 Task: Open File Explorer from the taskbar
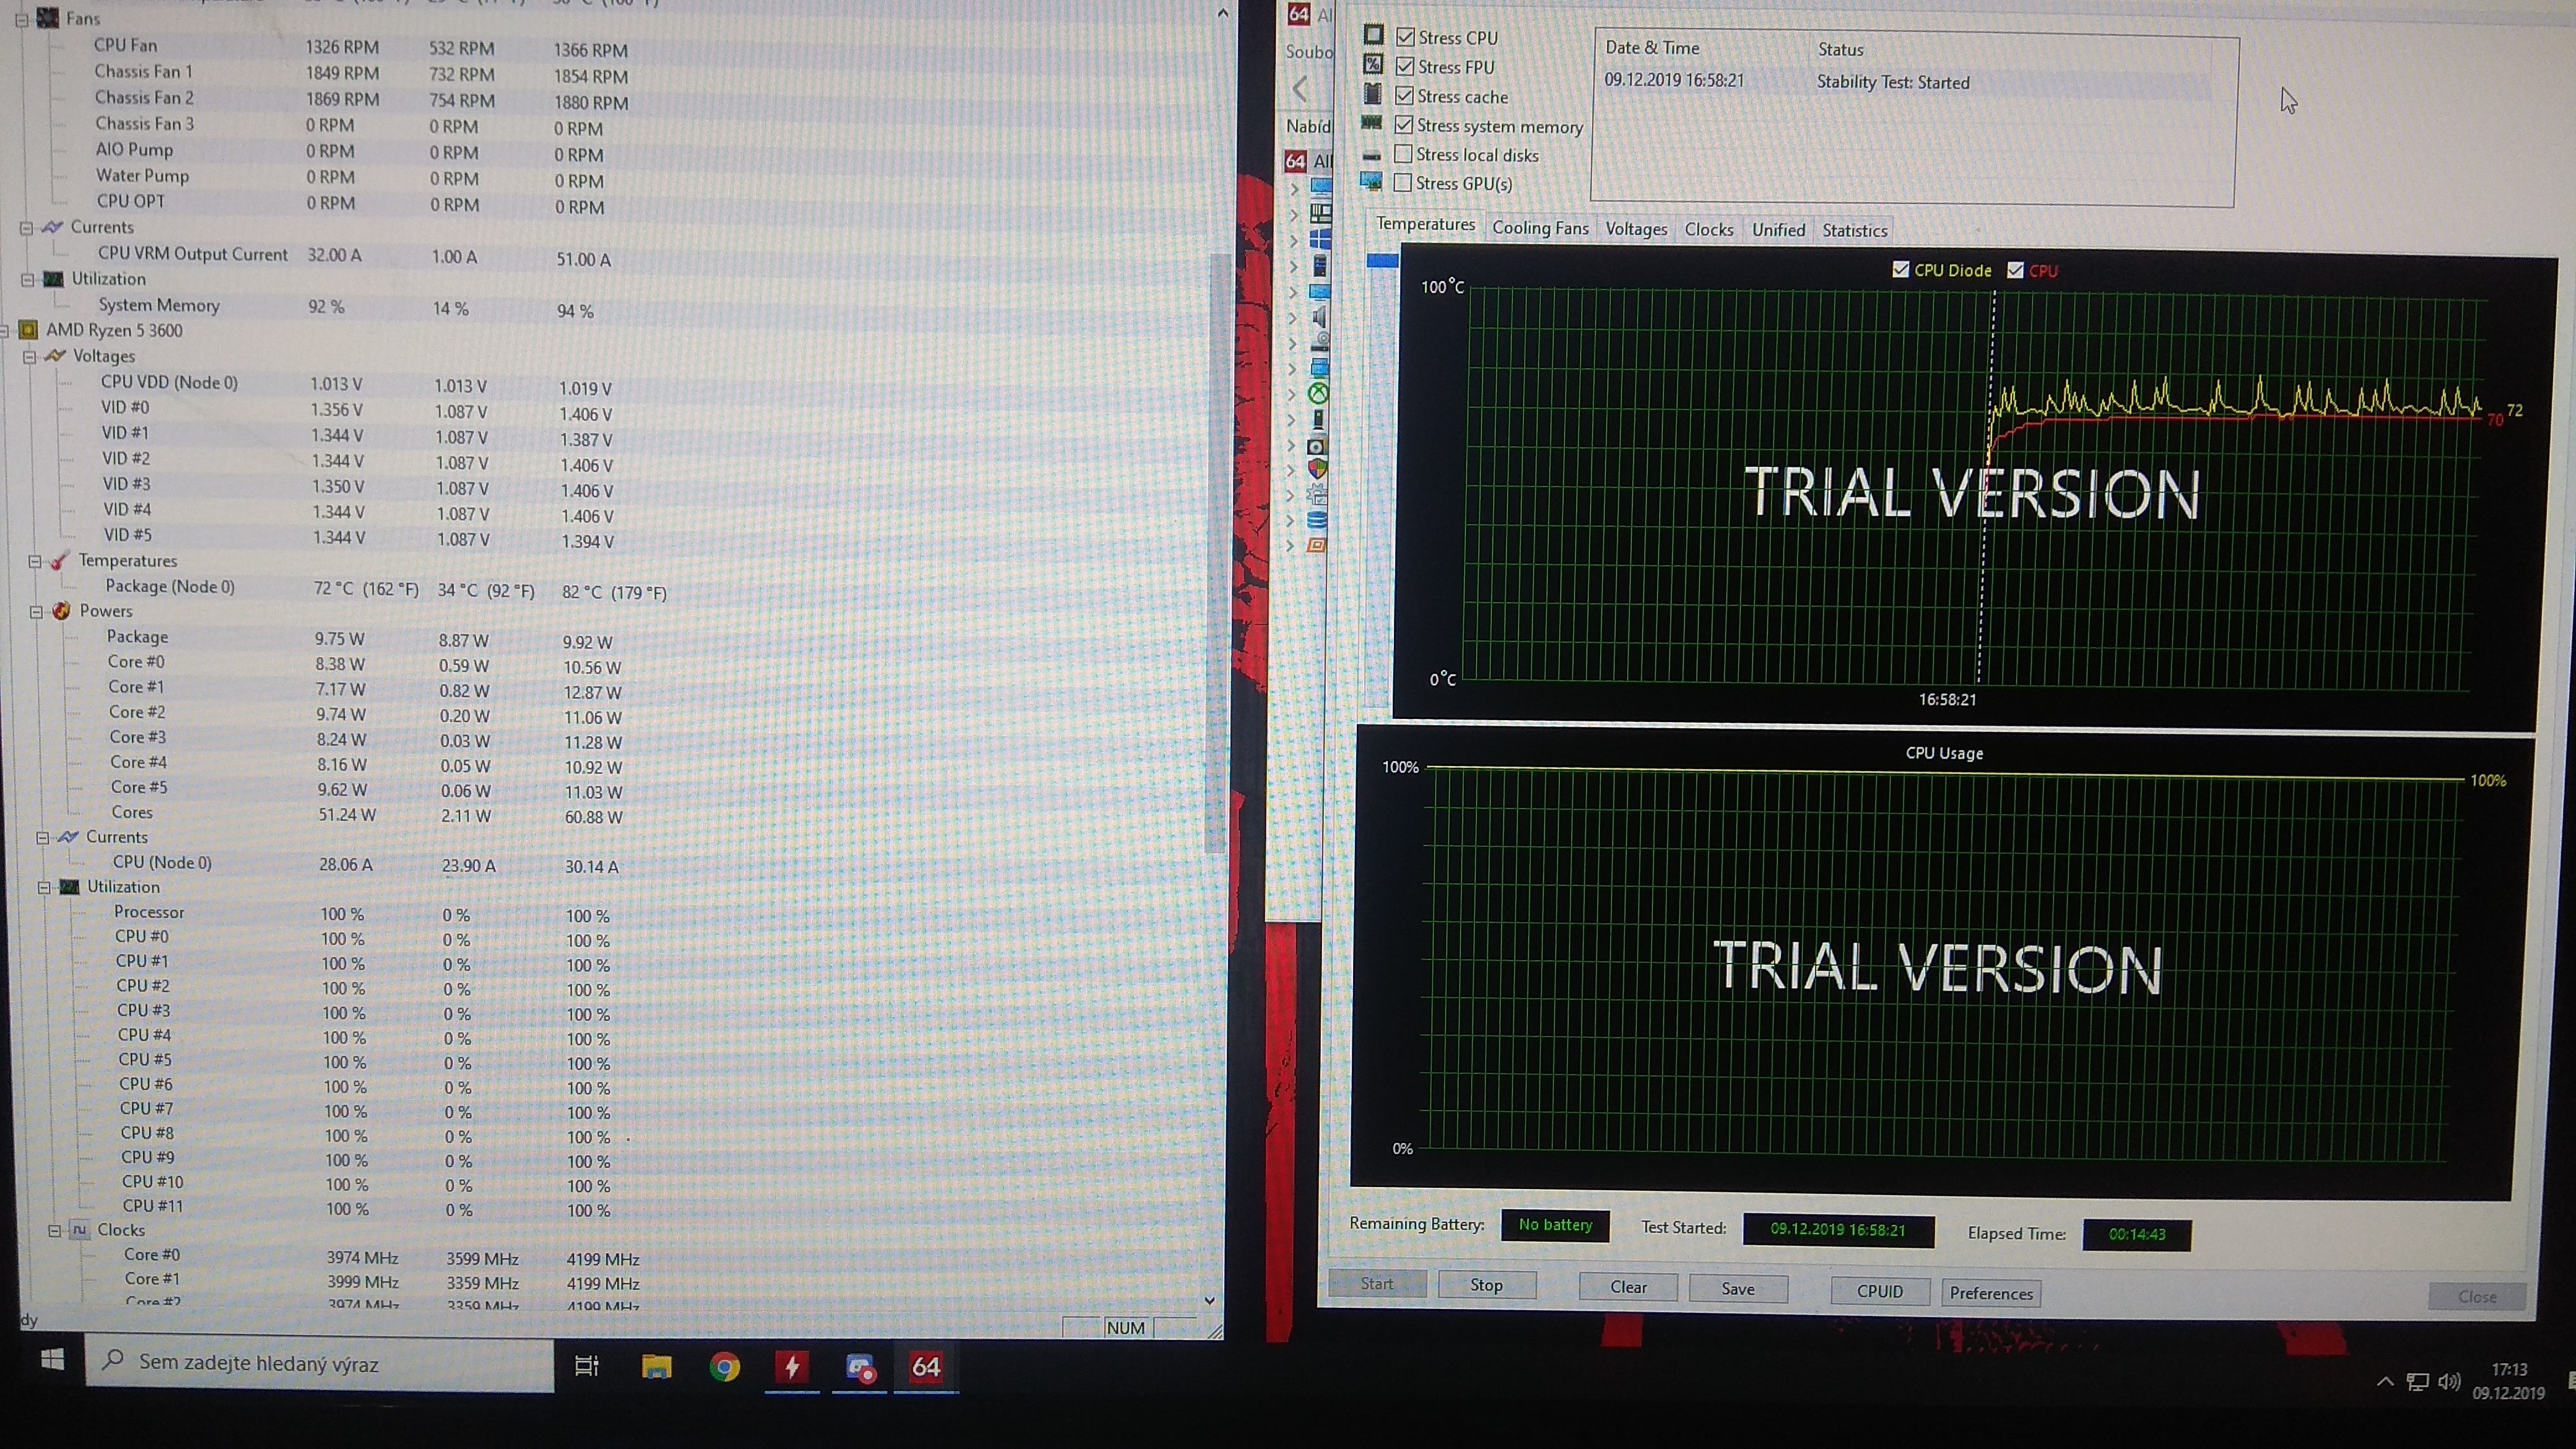[x=656, y=1366]
